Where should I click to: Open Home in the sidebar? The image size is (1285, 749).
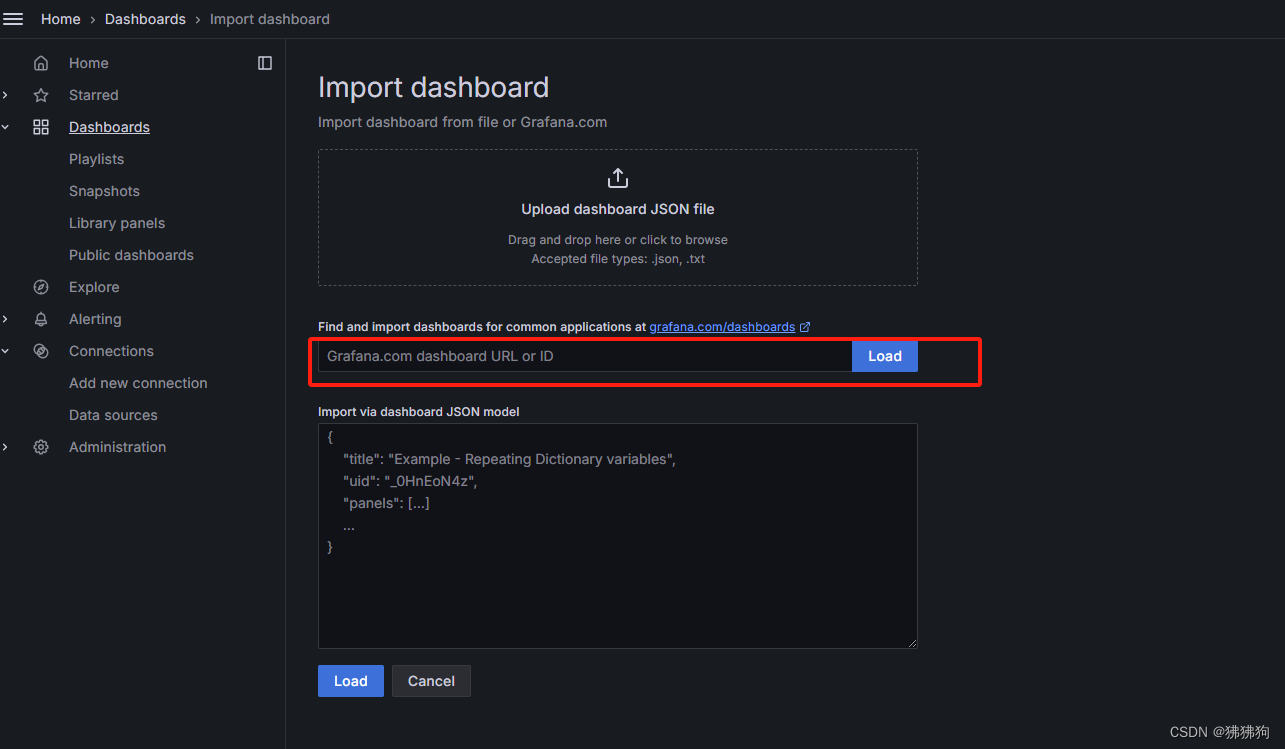pyautogui.click(x=88, y=63)
